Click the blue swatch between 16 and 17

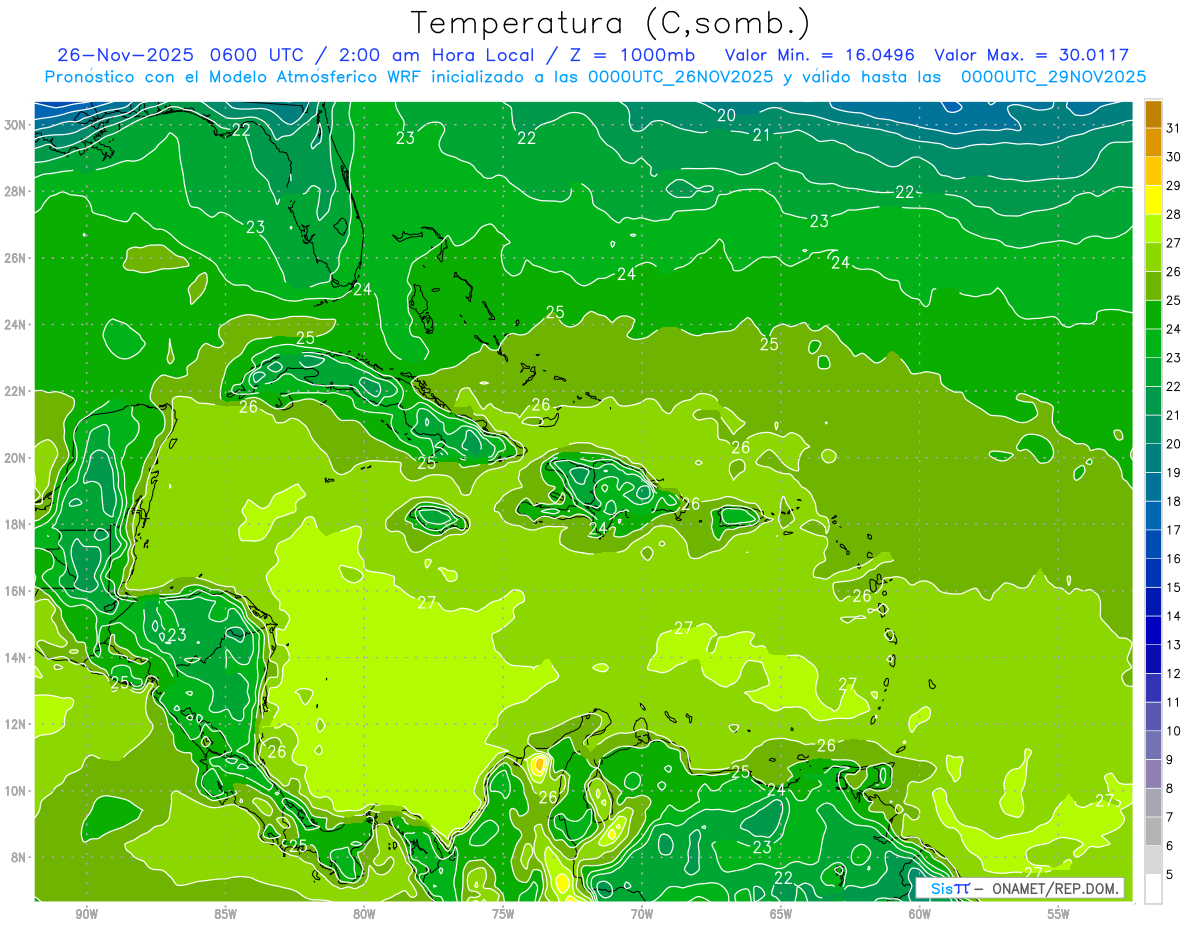click(x=1154, y=544)
